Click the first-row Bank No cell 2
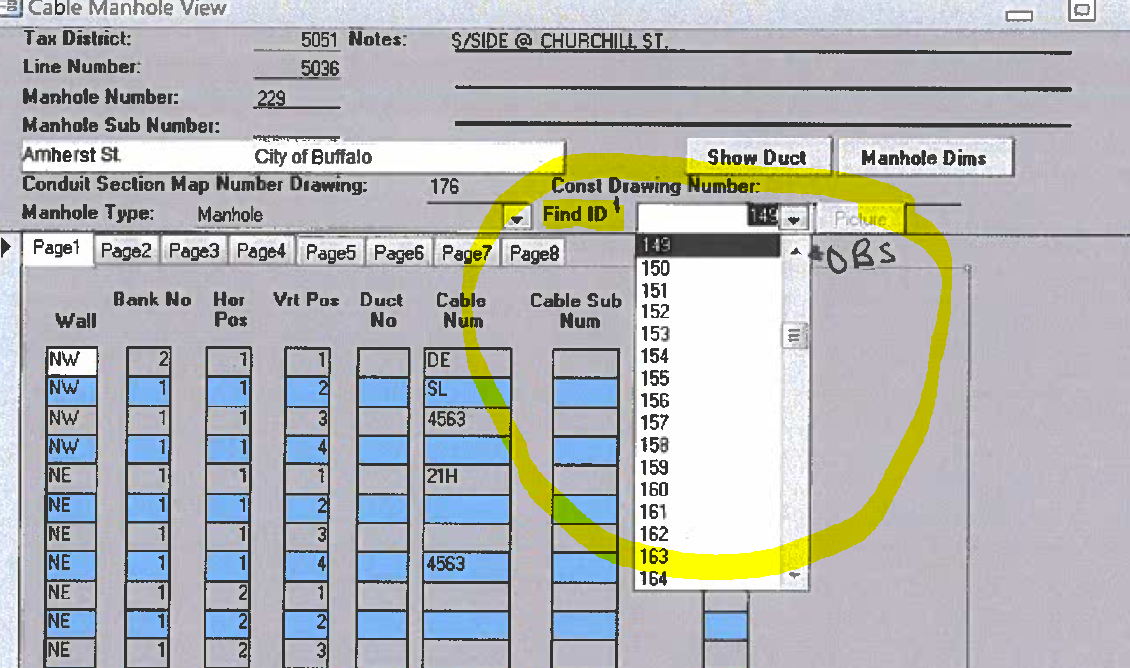 tap(148, 360)
